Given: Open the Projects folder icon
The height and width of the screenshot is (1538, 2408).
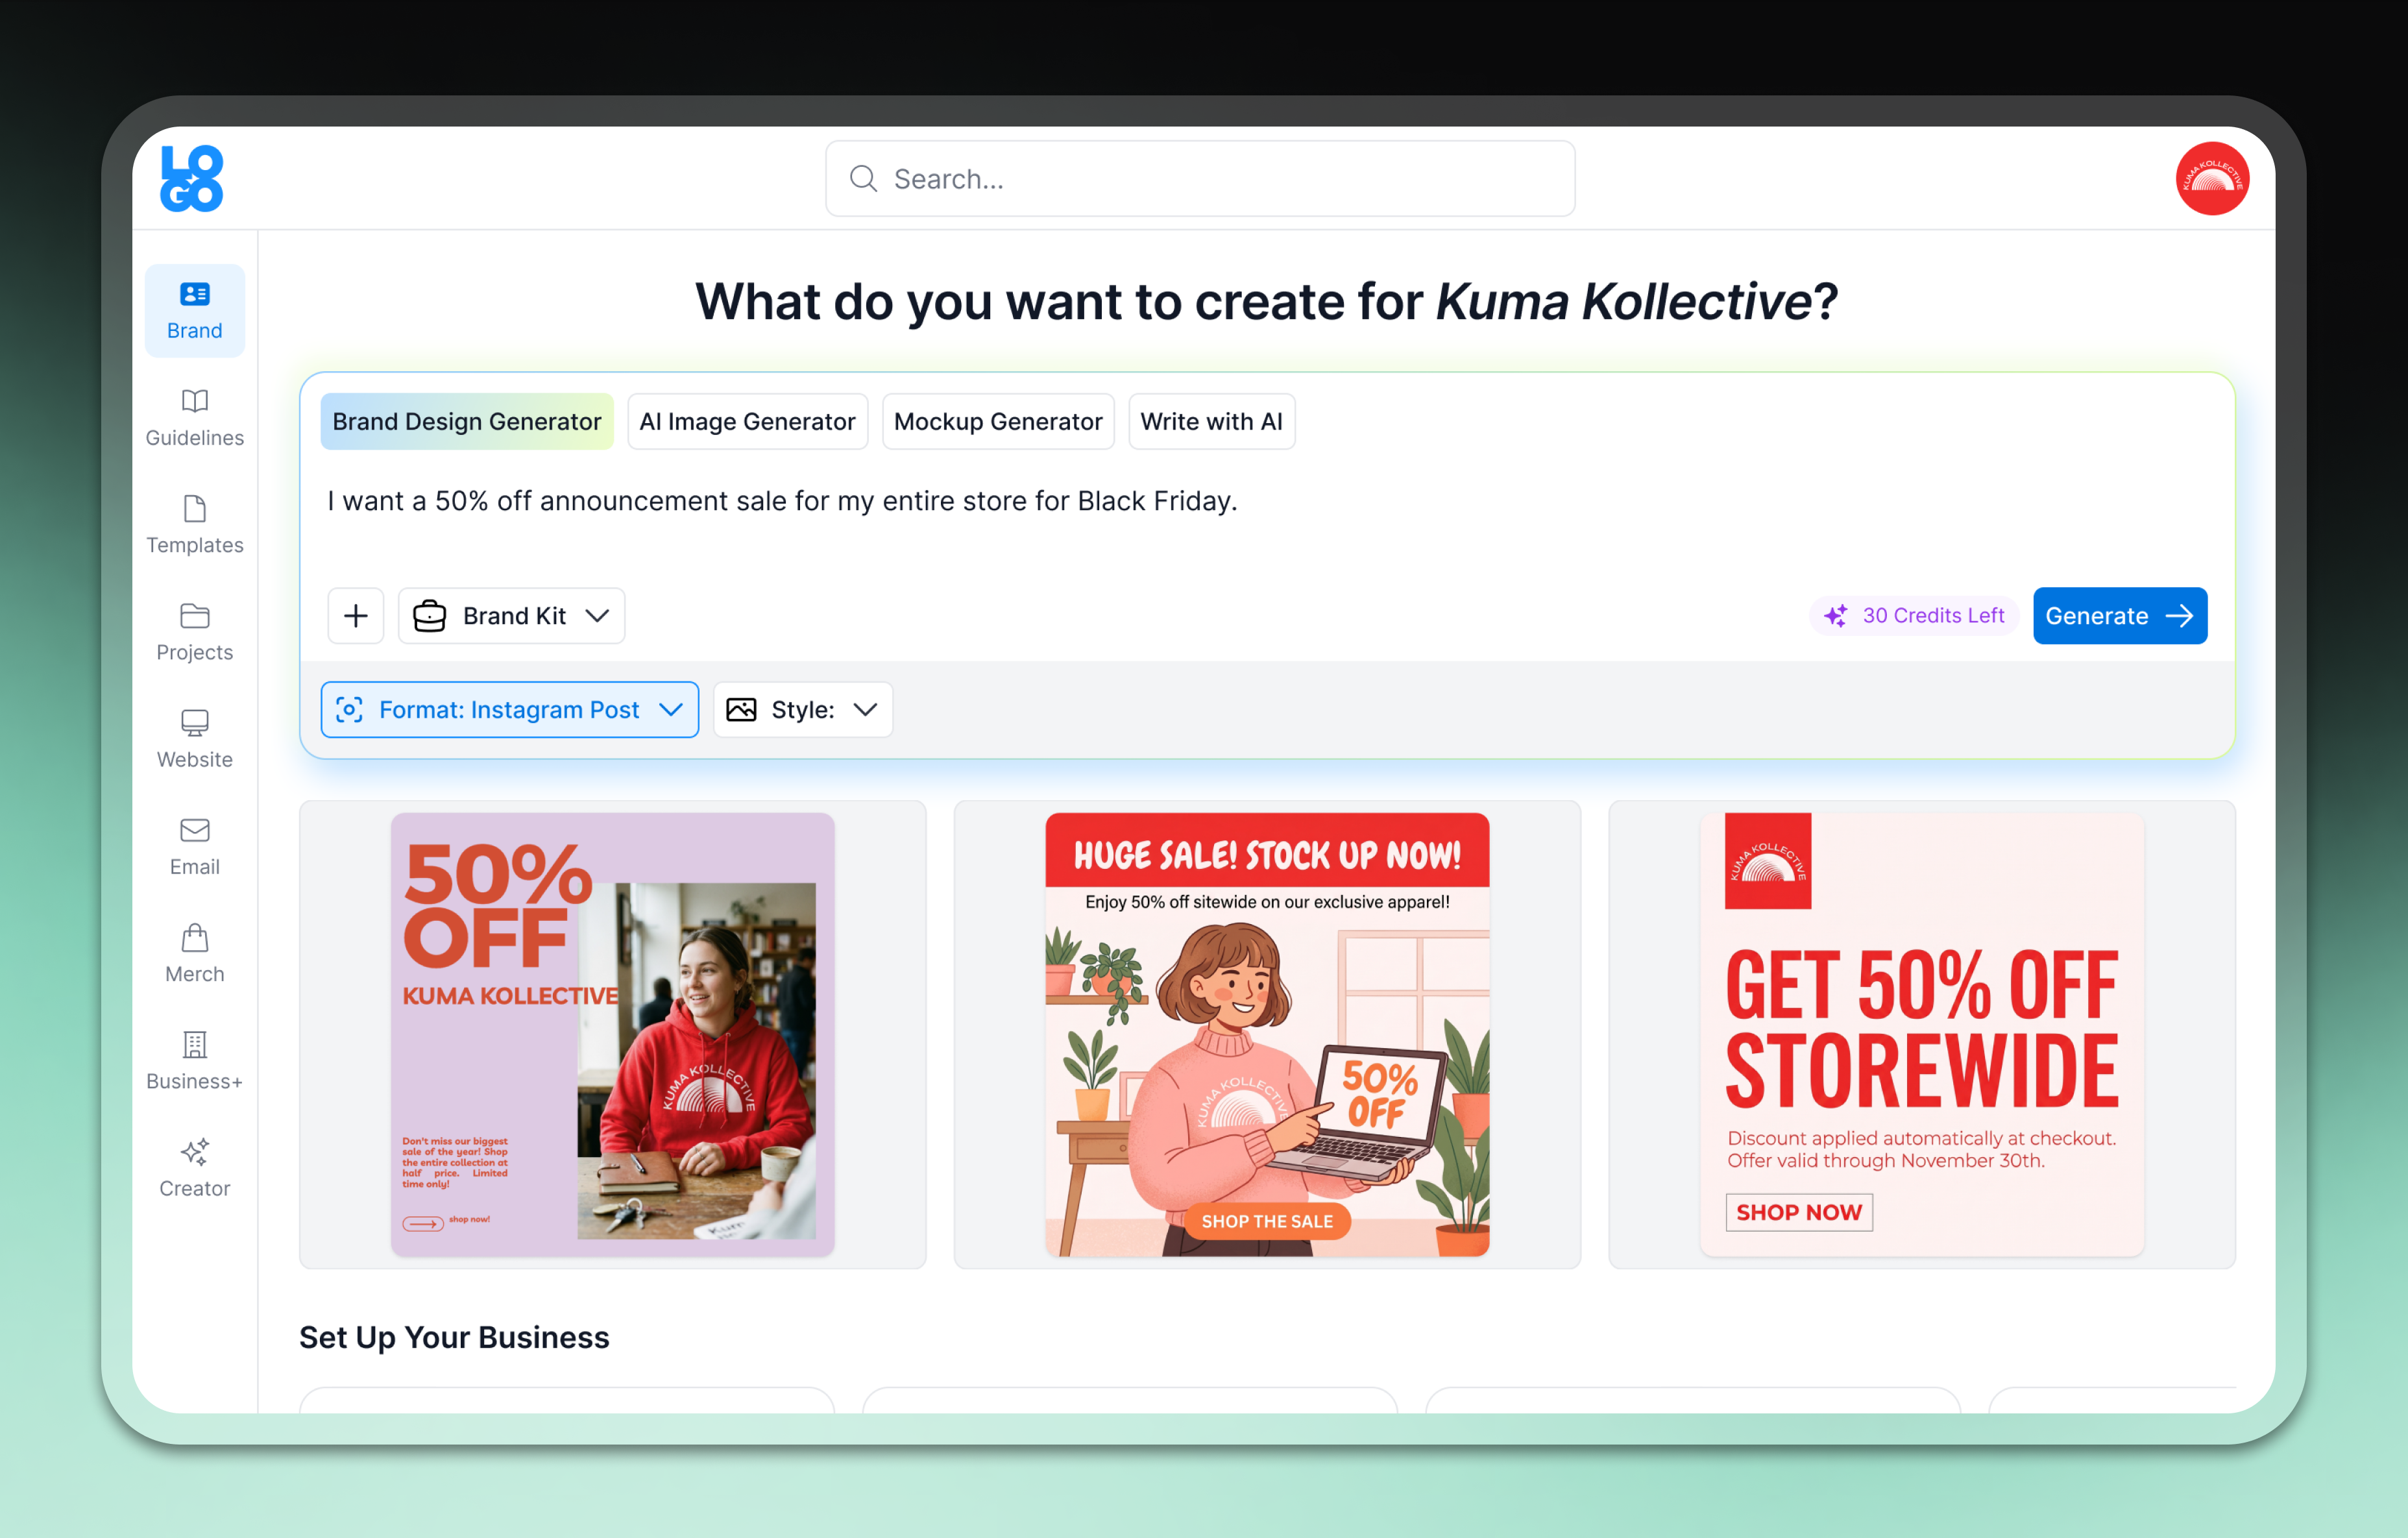Looking at the screenshot, I should click(x=195, y=615).
